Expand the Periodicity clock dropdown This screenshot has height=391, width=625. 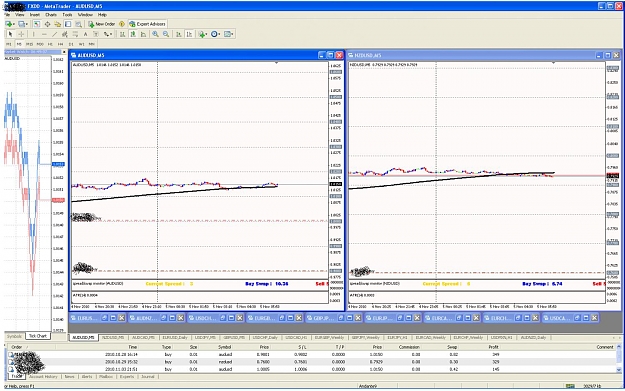click(x=216, y=34)
